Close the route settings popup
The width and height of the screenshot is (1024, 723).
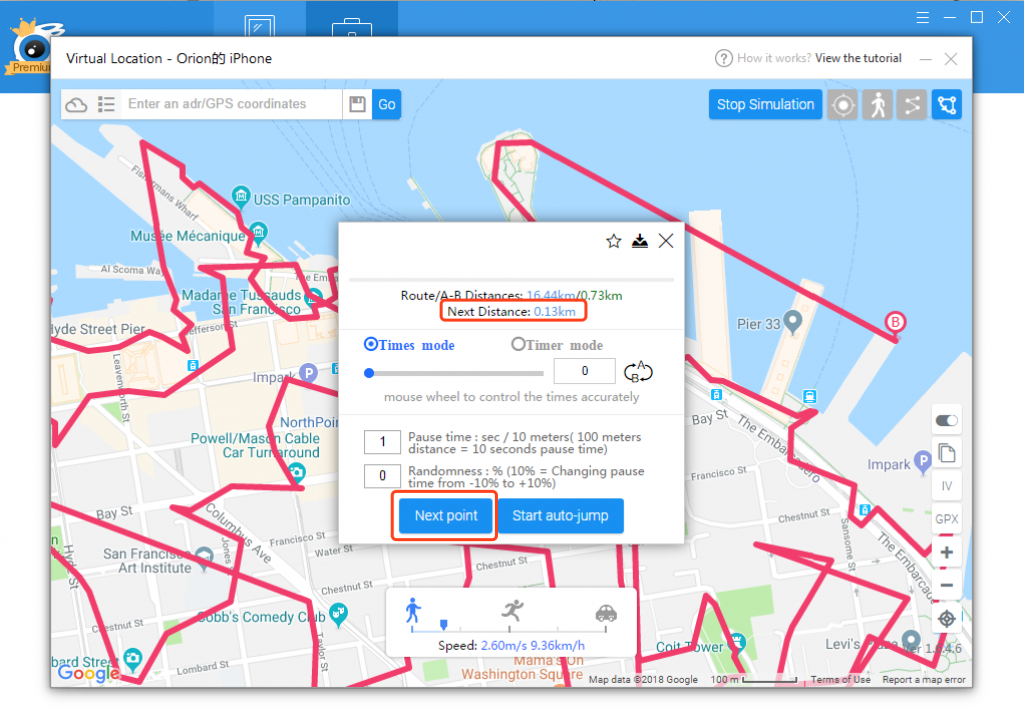click(x=666, y=241)
